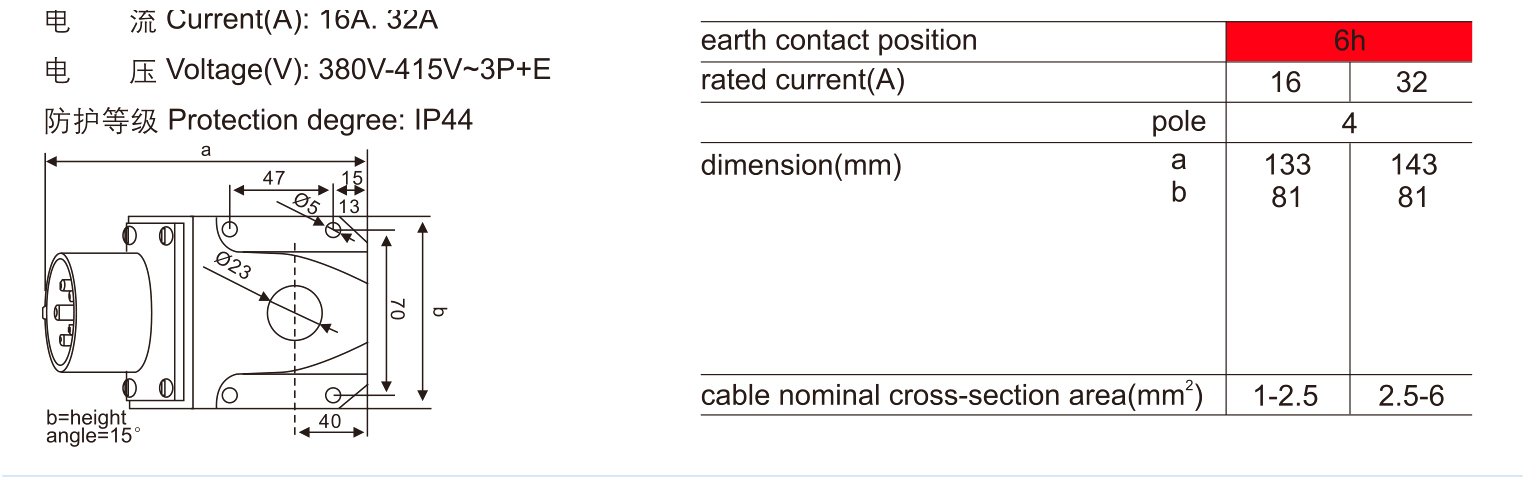Click the 2.5-6 cable cross-section value

click(x=1411, y=397)
